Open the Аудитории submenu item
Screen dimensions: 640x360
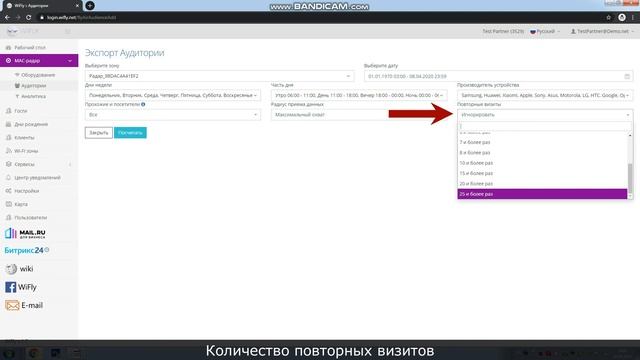pos(33,86)
